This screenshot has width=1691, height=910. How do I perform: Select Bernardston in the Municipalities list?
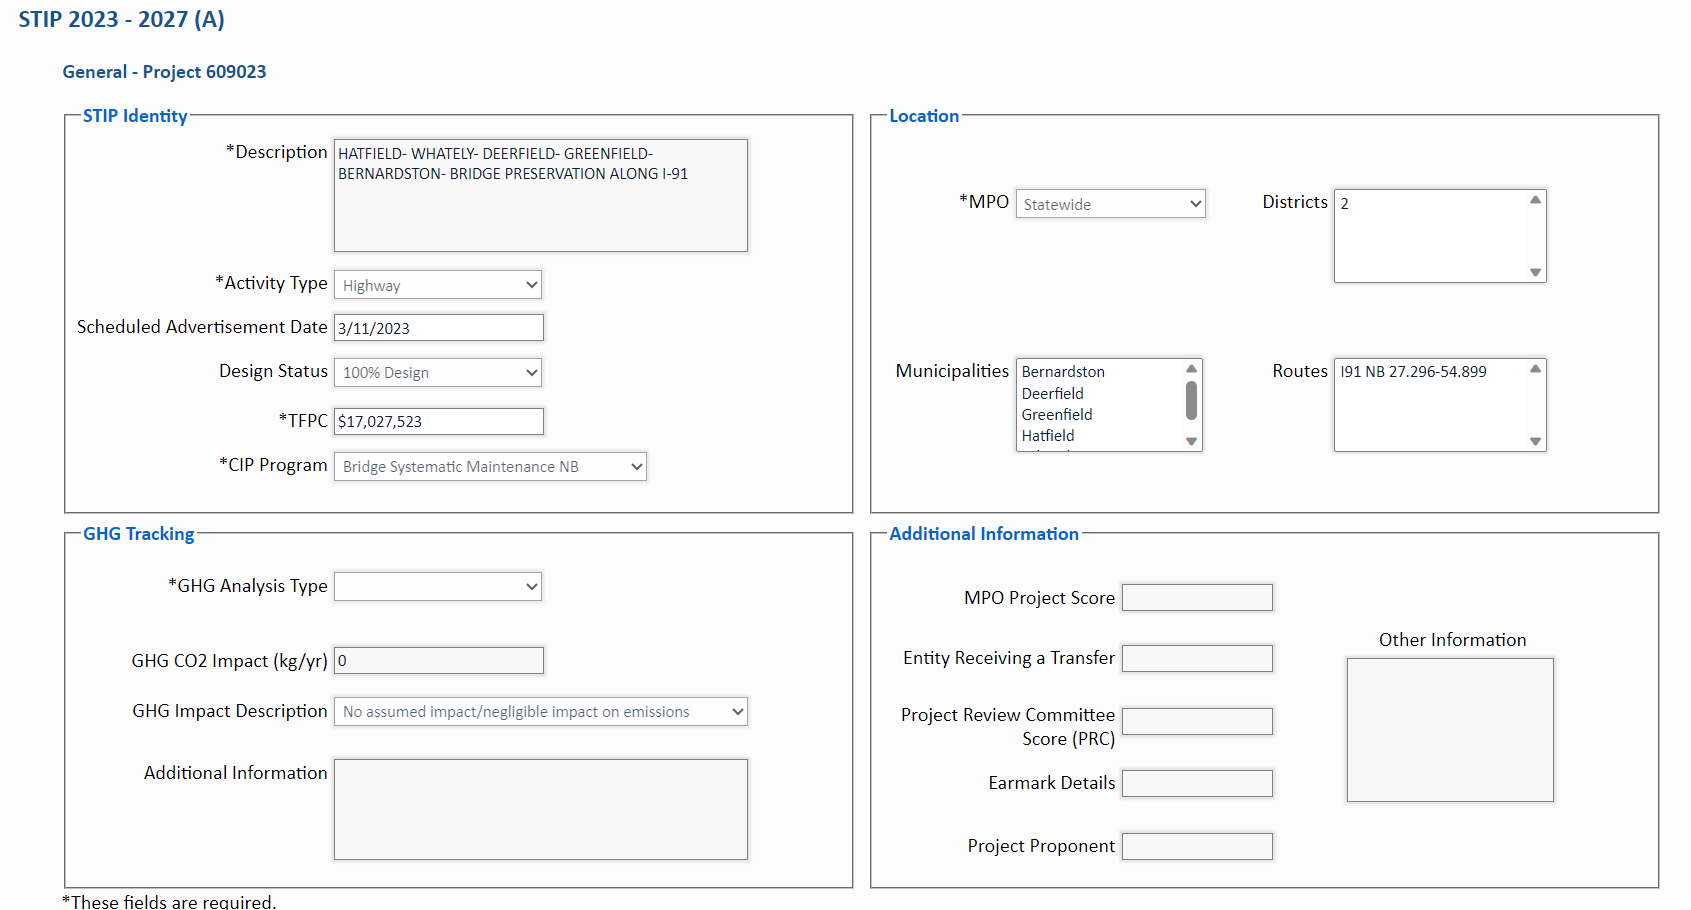[x=1063, y=371]
